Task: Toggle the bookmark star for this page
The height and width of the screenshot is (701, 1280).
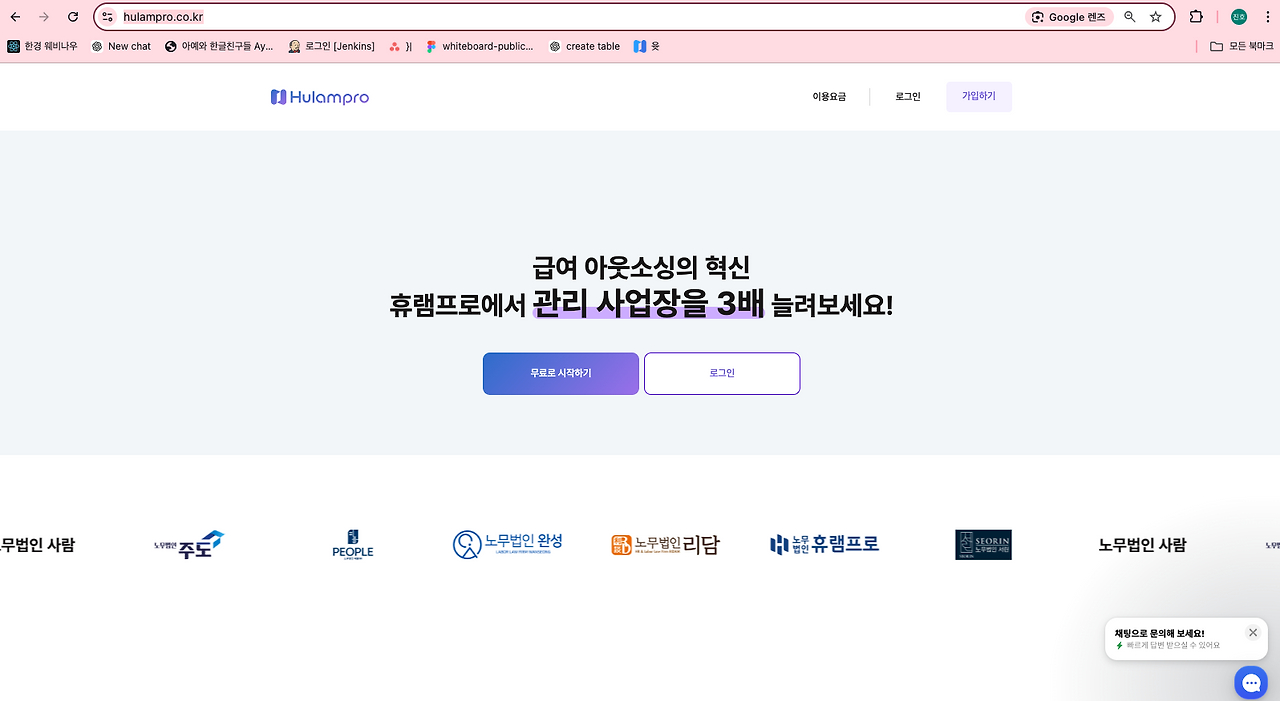Action: click(1155, 16)
